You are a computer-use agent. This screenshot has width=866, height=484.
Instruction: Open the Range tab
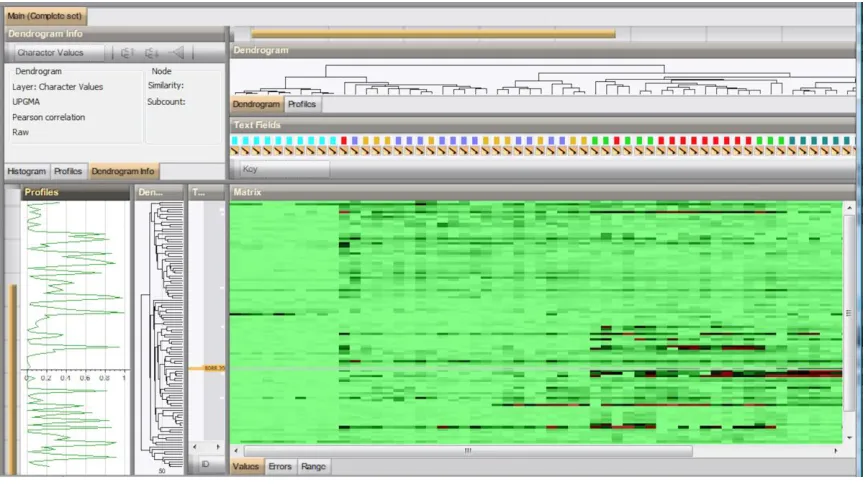(x=314, y=466)
